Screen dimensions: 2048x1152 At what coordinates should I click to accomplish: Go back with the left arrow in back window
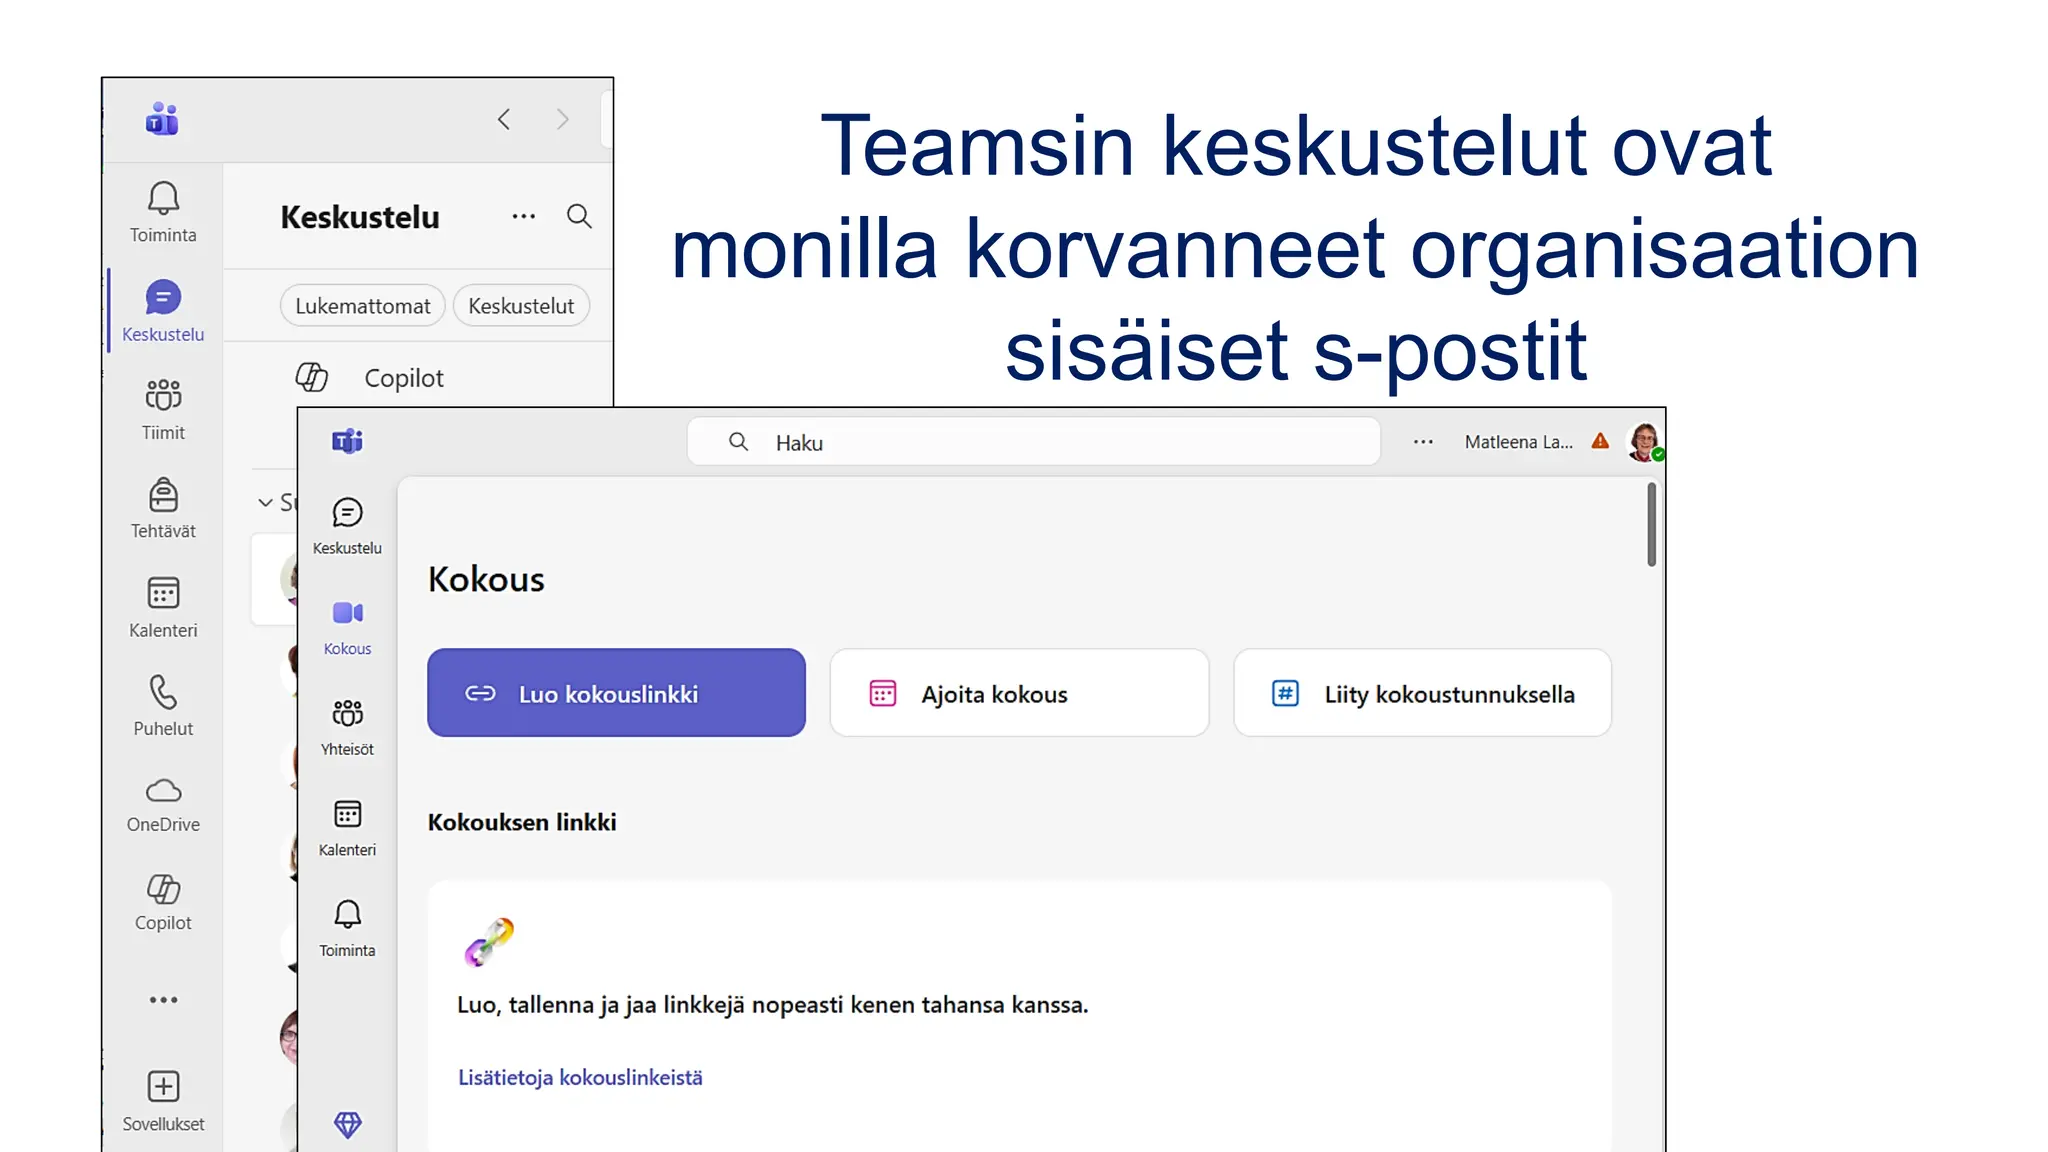[x=504, y=120]
